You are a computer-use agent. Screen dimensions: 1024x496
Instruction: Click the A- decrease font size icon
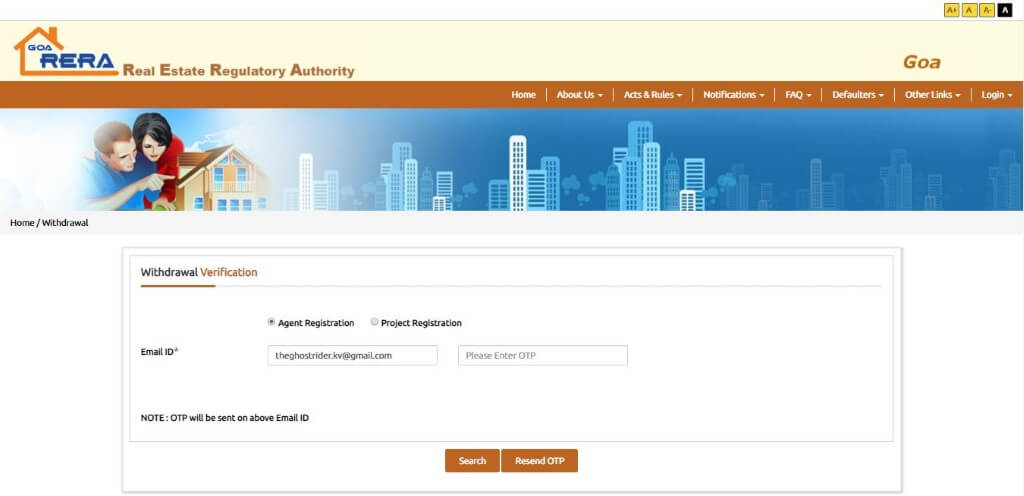[987, 10]
